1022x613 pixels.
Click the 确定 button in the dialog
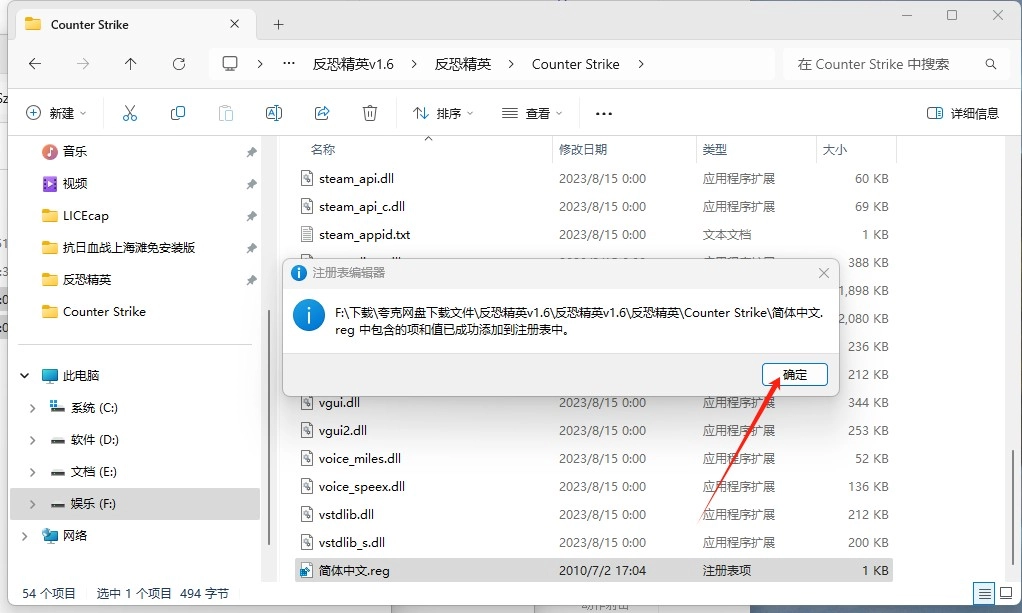pos(794,374)
